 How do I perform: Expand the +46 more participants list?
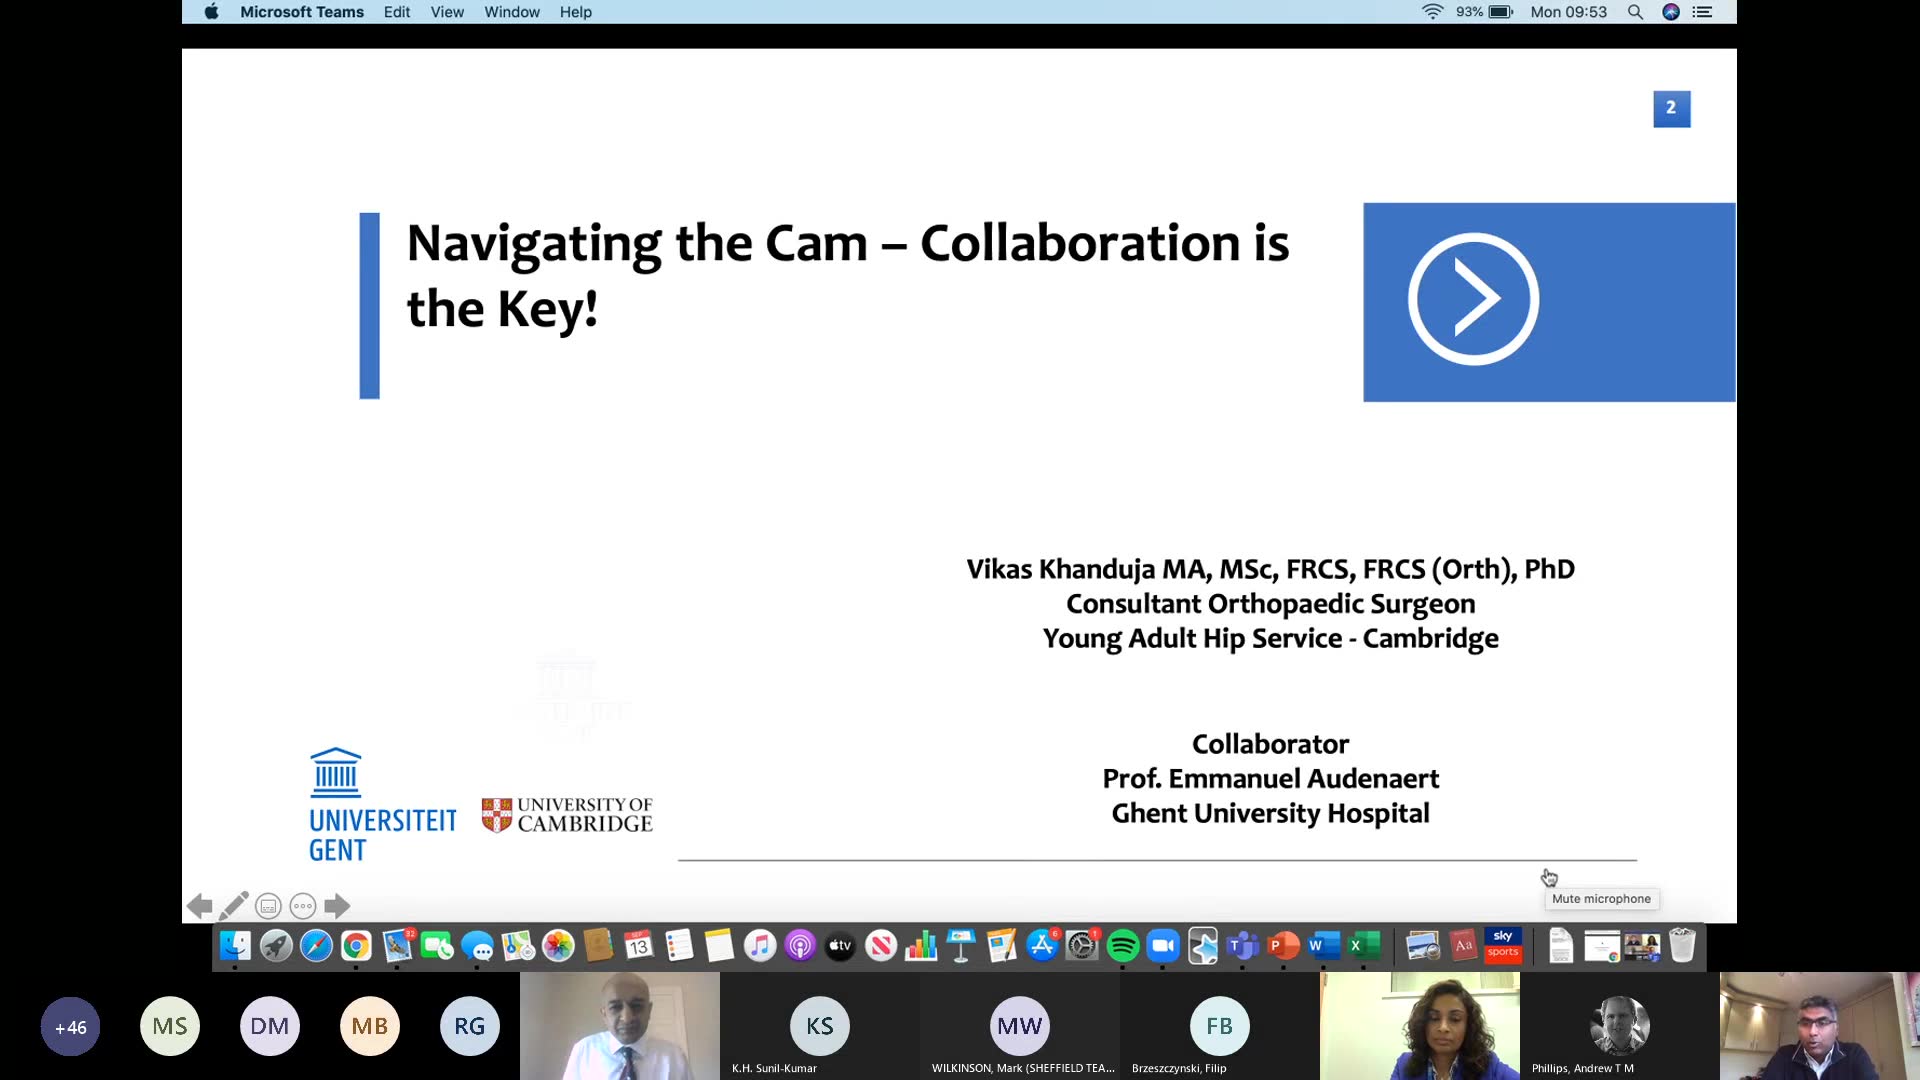70,1026
